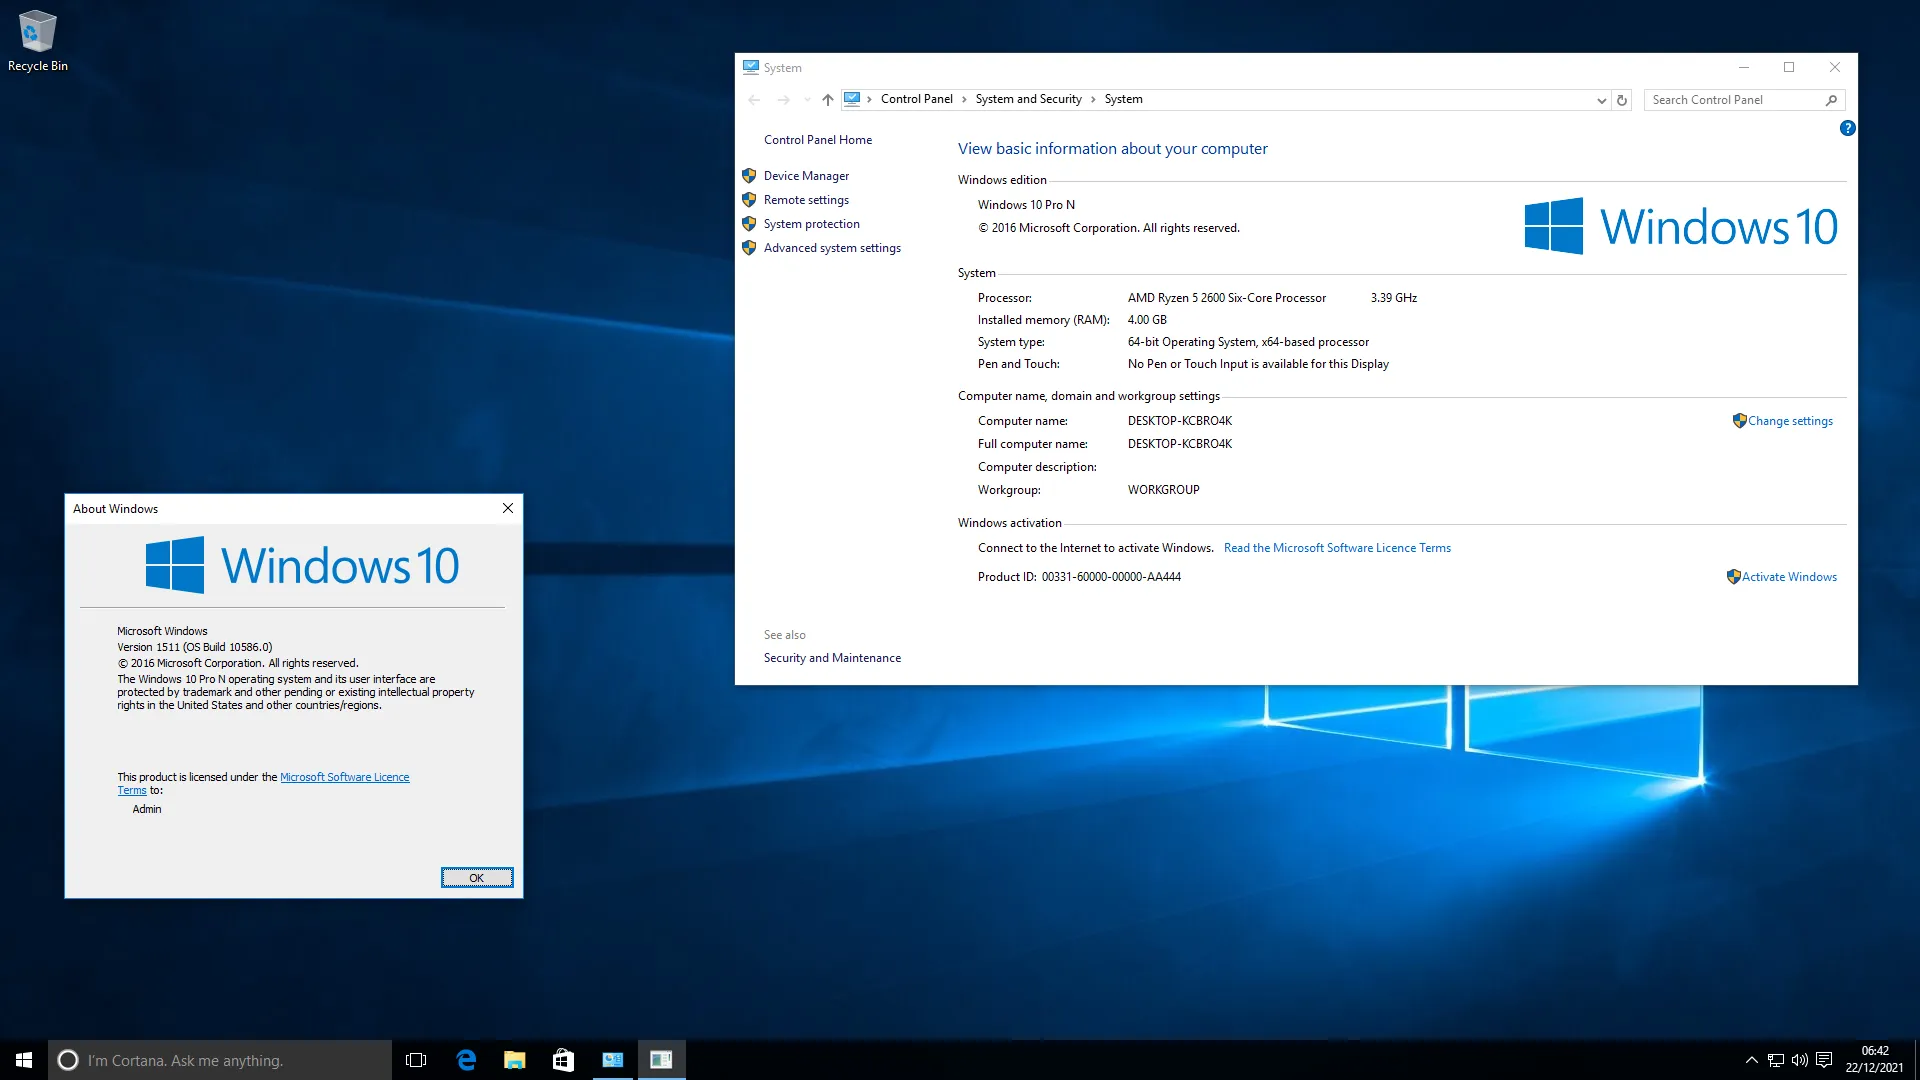Click the Advanced system settings shield icon
This screenshot has height=1080, width=1920.
pos(749,248)
